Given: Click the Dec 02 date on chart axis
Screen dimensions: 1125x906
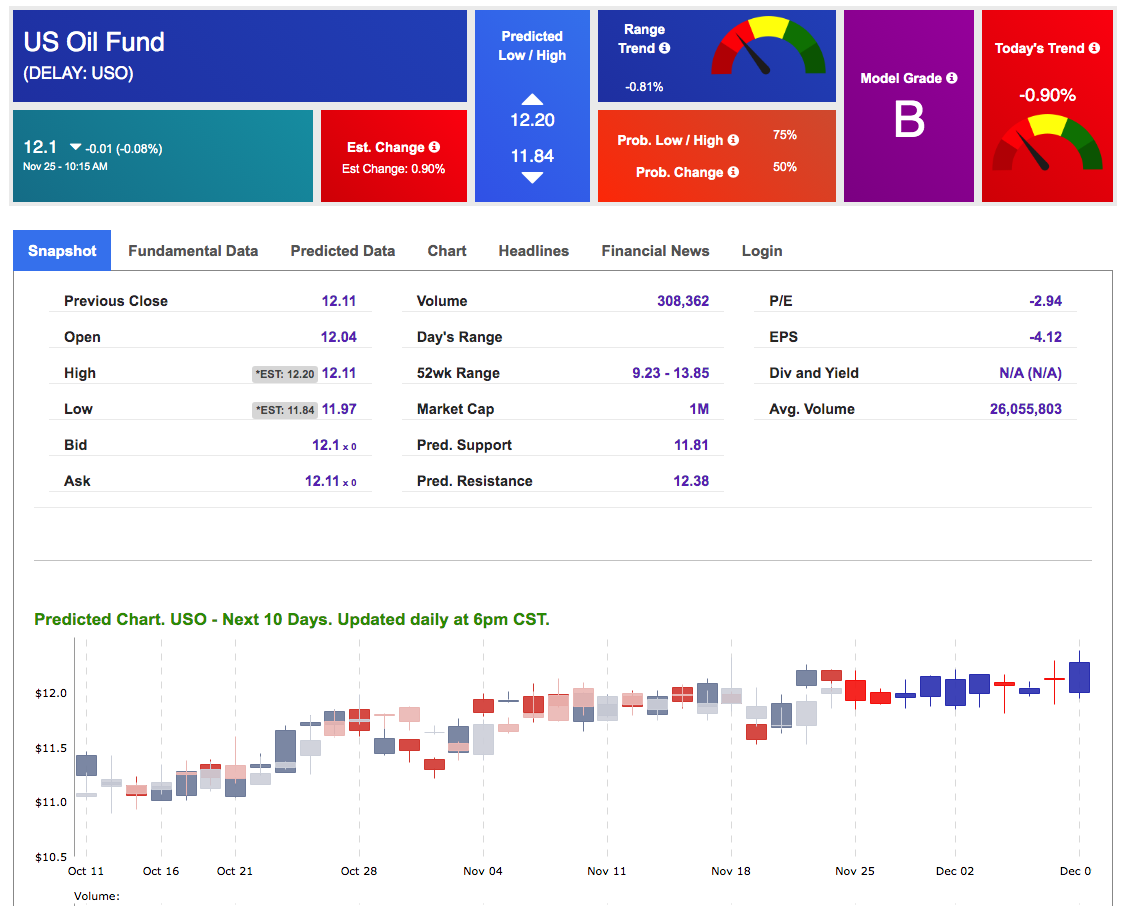Looking at the screenshot, I should pos(955,871).
